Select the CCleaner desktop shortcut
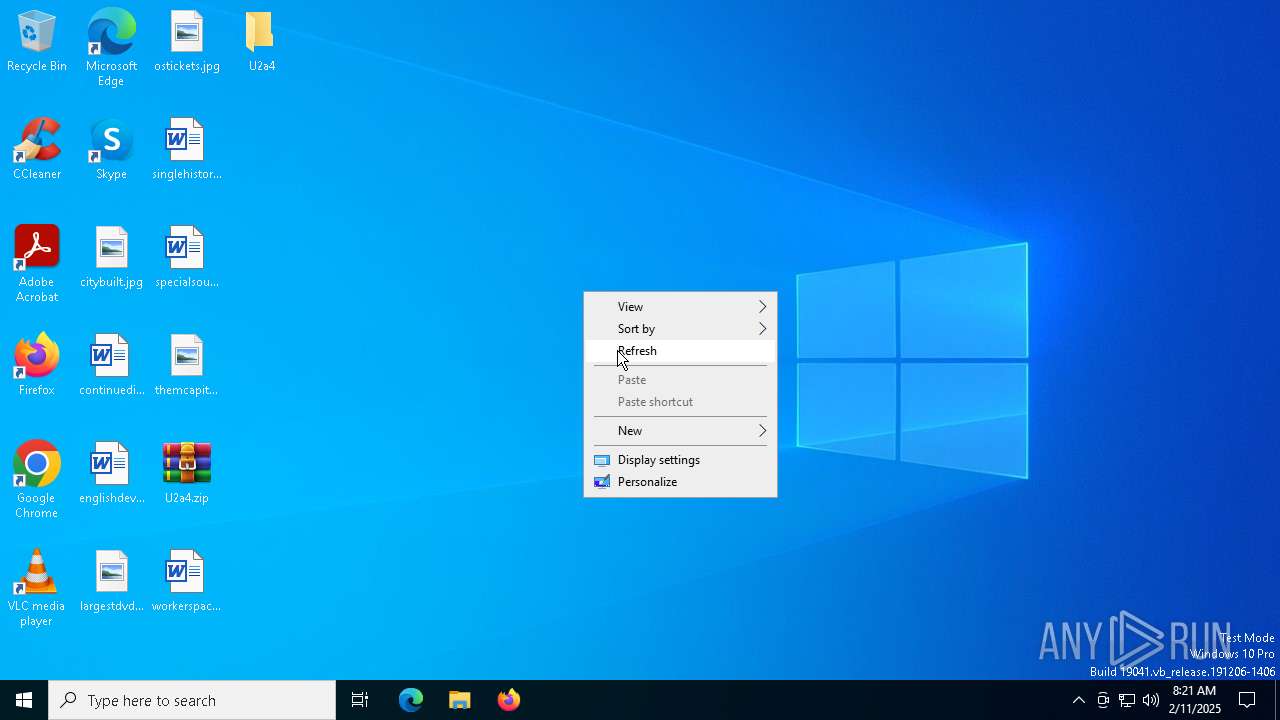This screenshot has width=1280, height=720. (37, 150)
